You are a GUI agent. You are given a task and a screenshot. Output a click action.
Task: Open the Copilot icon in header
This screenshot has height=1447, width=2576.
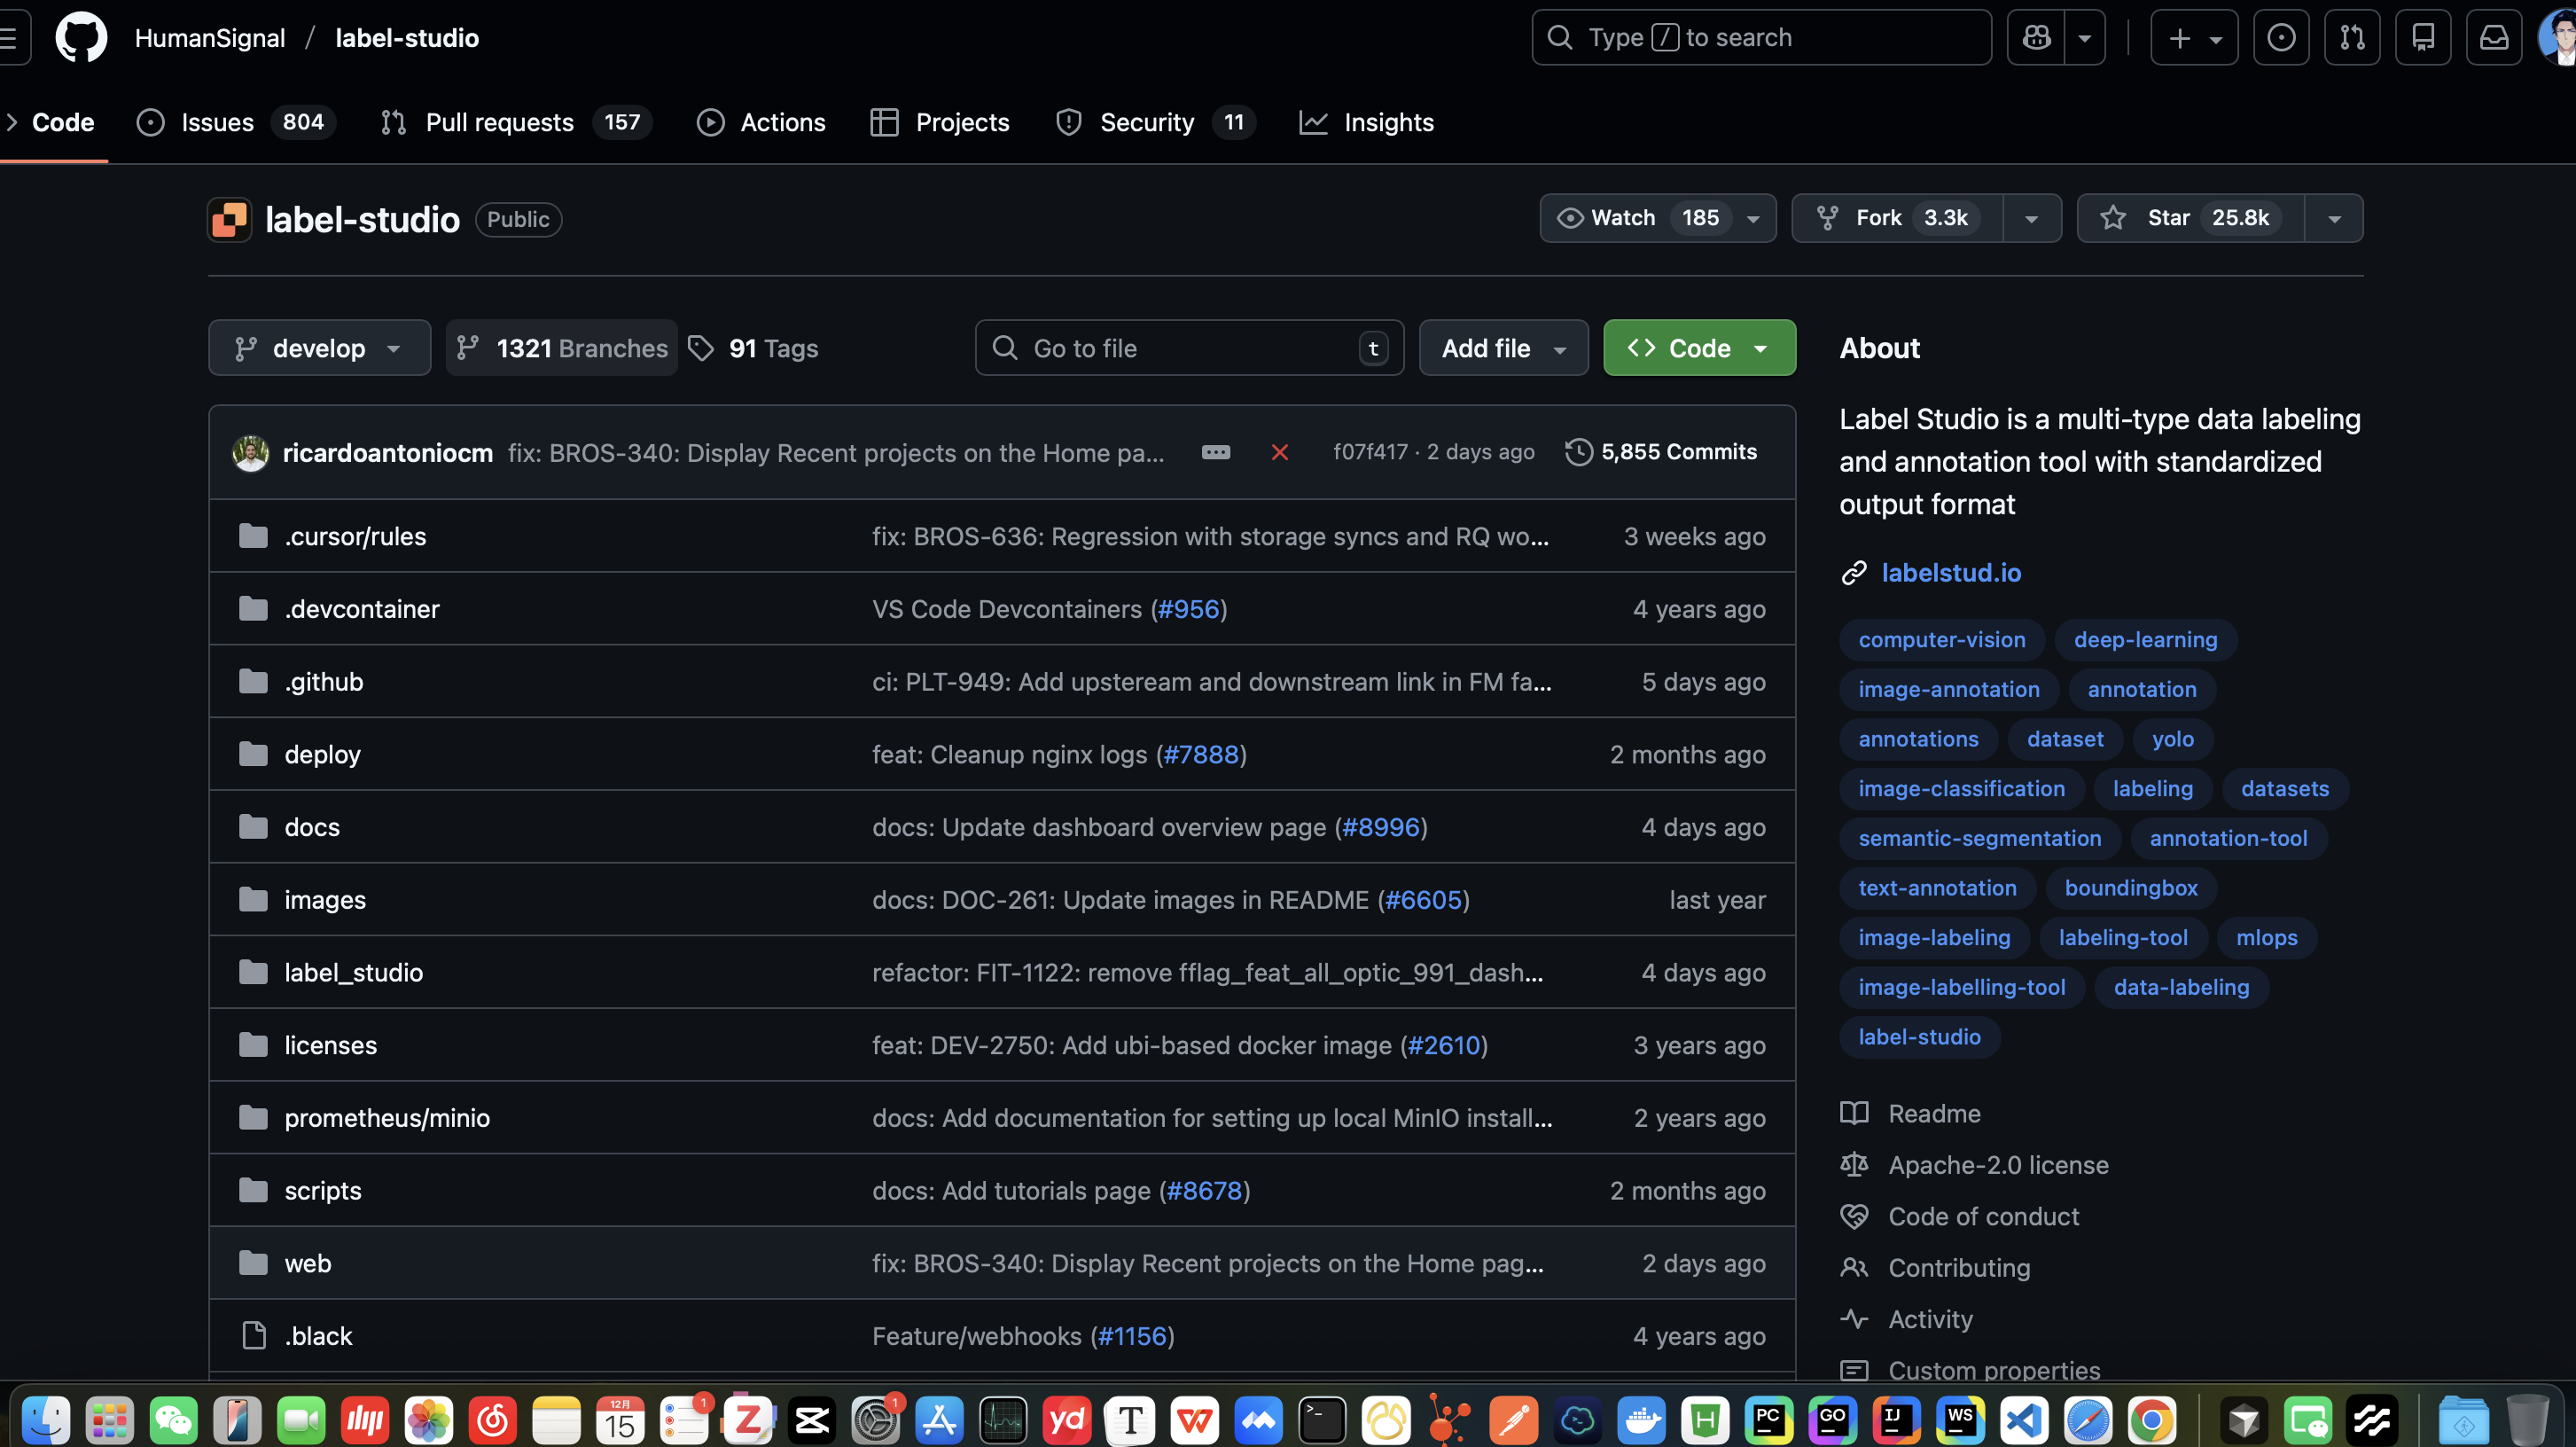coord(2036,38)
